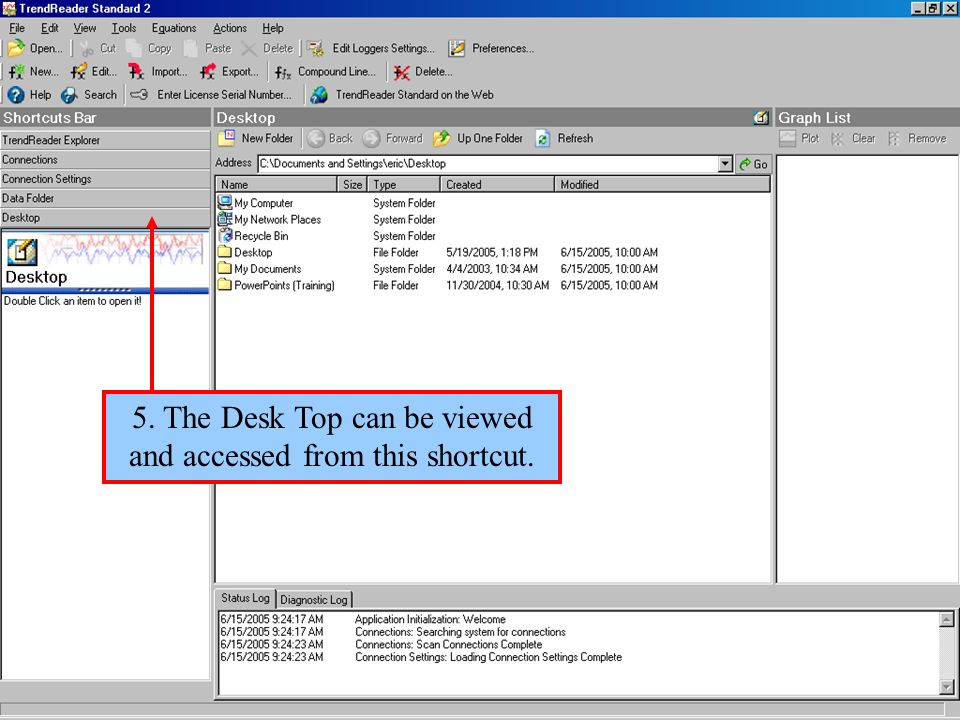The height and width of the screenshot is (720, 960).
Task: Import an equation via Import icon
Action: pyautogui.click(x=136, y=72)
